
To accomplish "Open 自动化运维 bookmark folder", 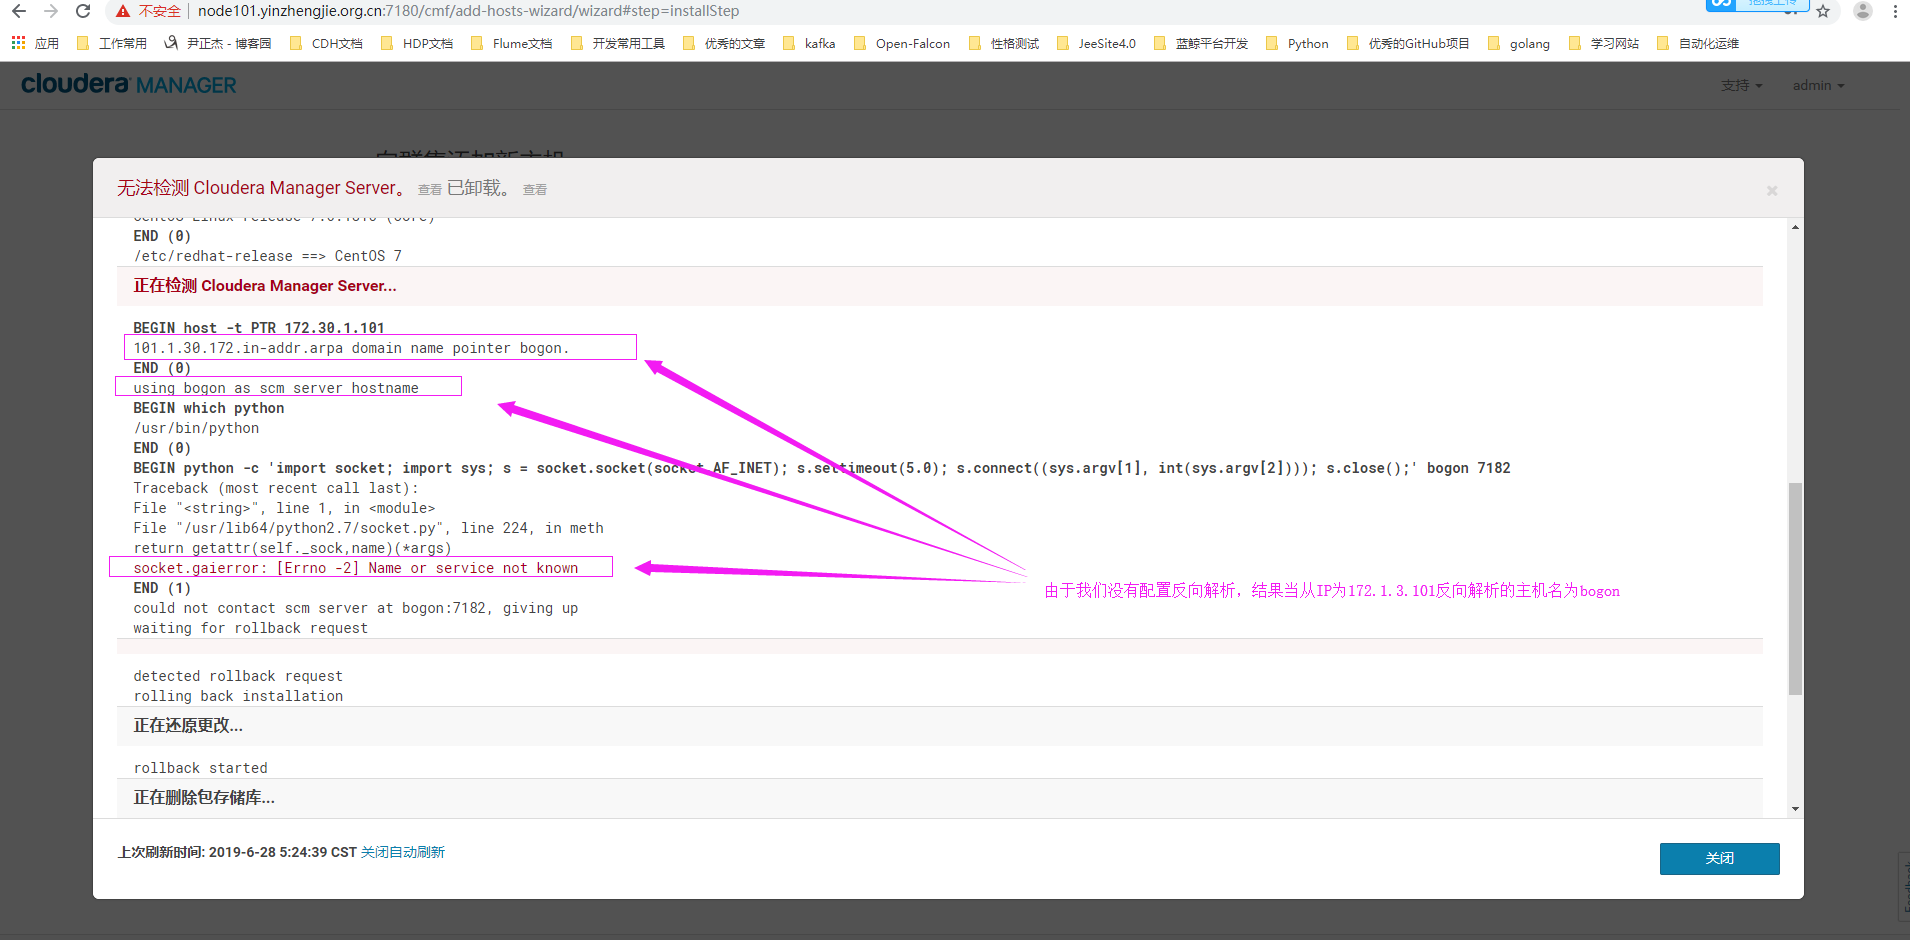I will tap(1698, 43).
